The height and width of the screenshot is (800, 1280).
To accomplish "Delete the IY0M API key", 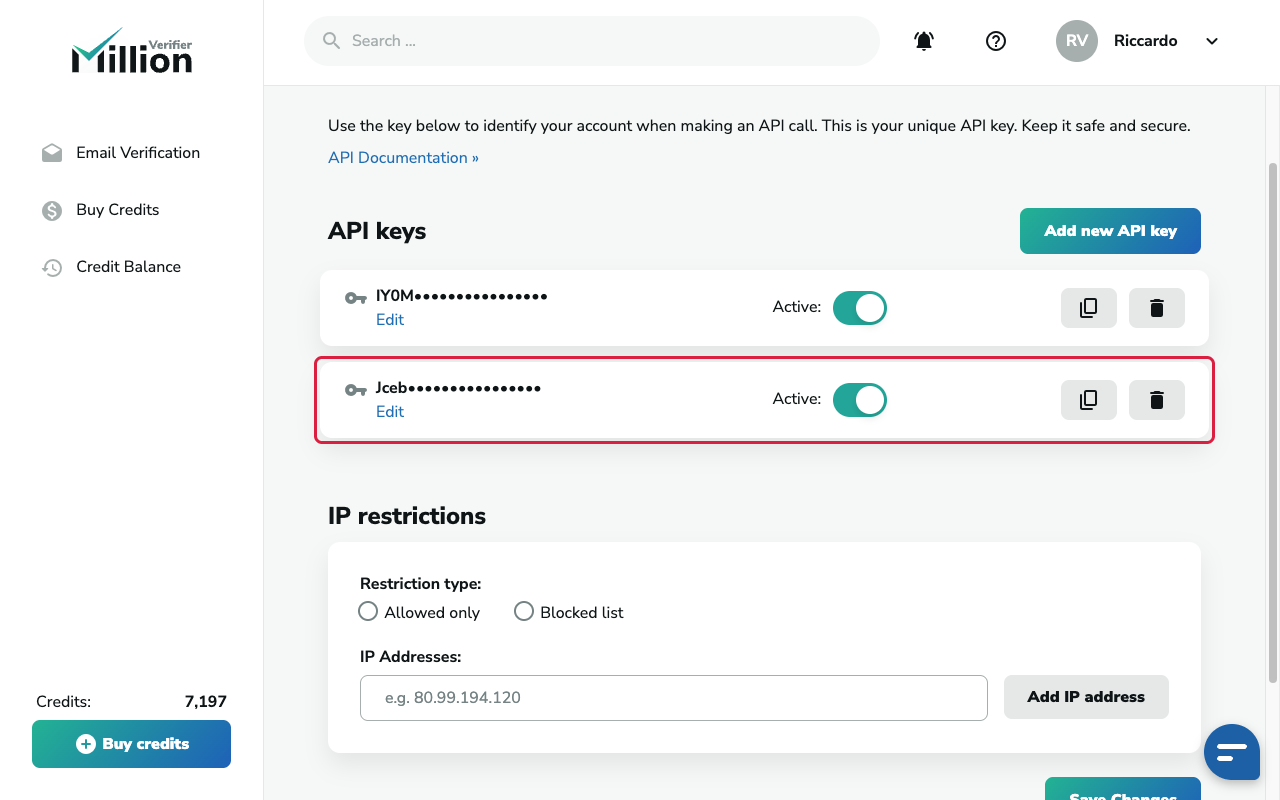I will pos(1157,308).
